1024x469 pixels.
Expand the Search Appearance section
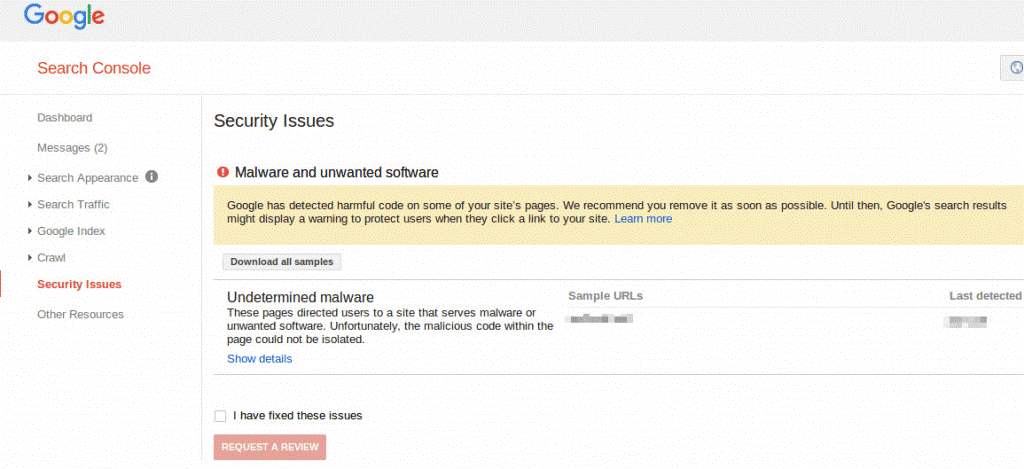pyautogui.click(x=87, y=178)
